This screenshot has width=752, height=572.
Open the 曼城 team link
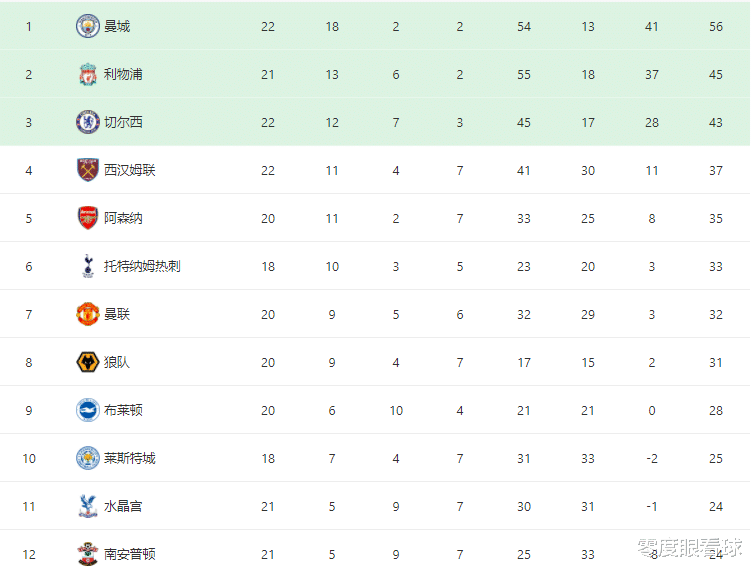click(x=117, y=26)
